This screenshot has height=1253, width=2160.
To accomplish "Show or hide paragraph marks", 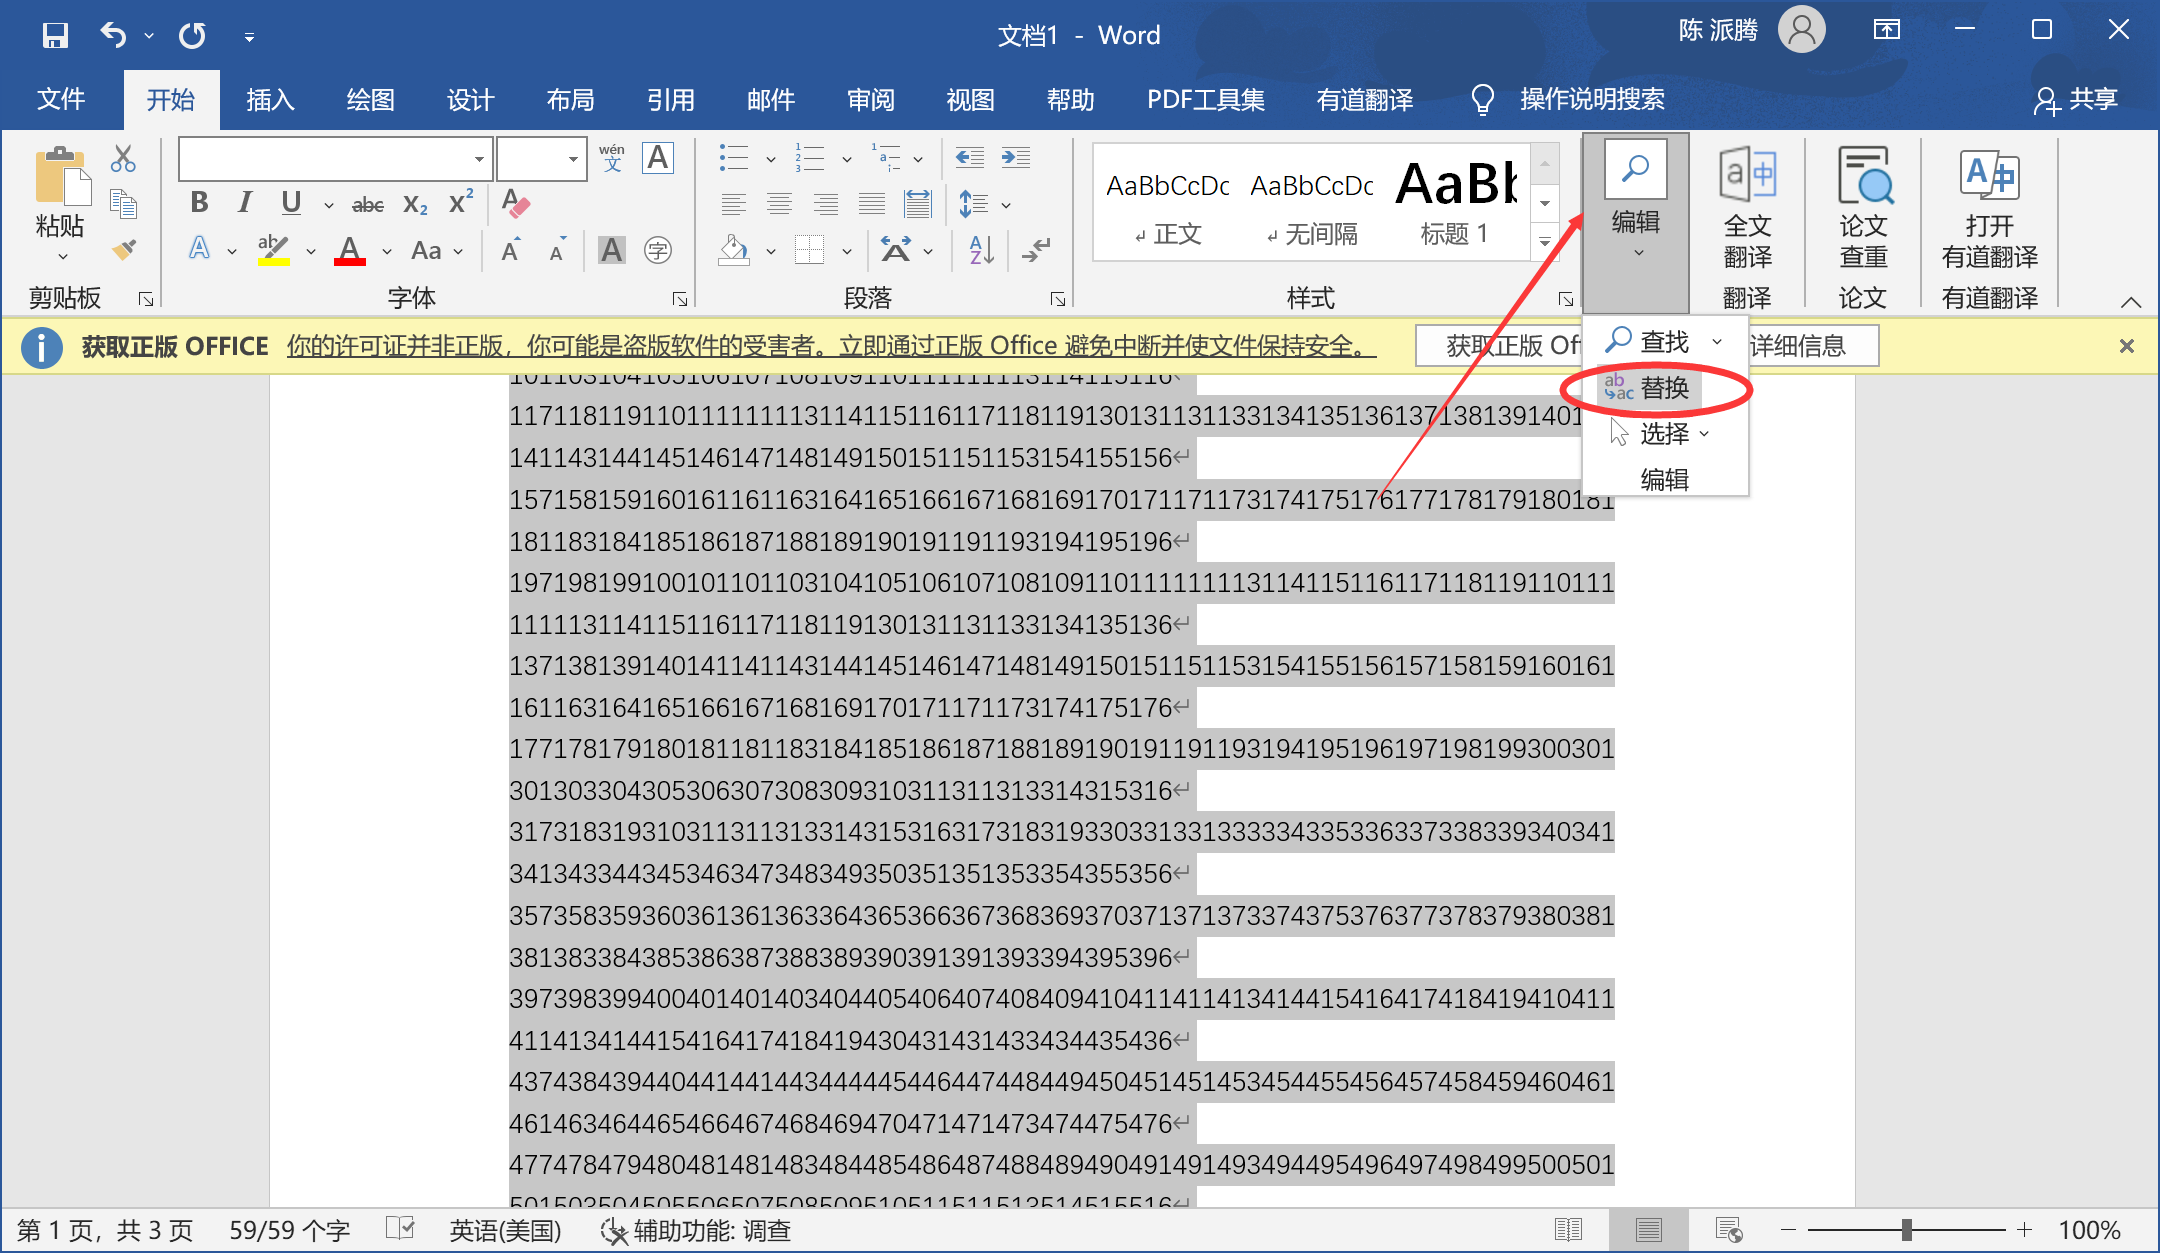I will (1036, 250).
